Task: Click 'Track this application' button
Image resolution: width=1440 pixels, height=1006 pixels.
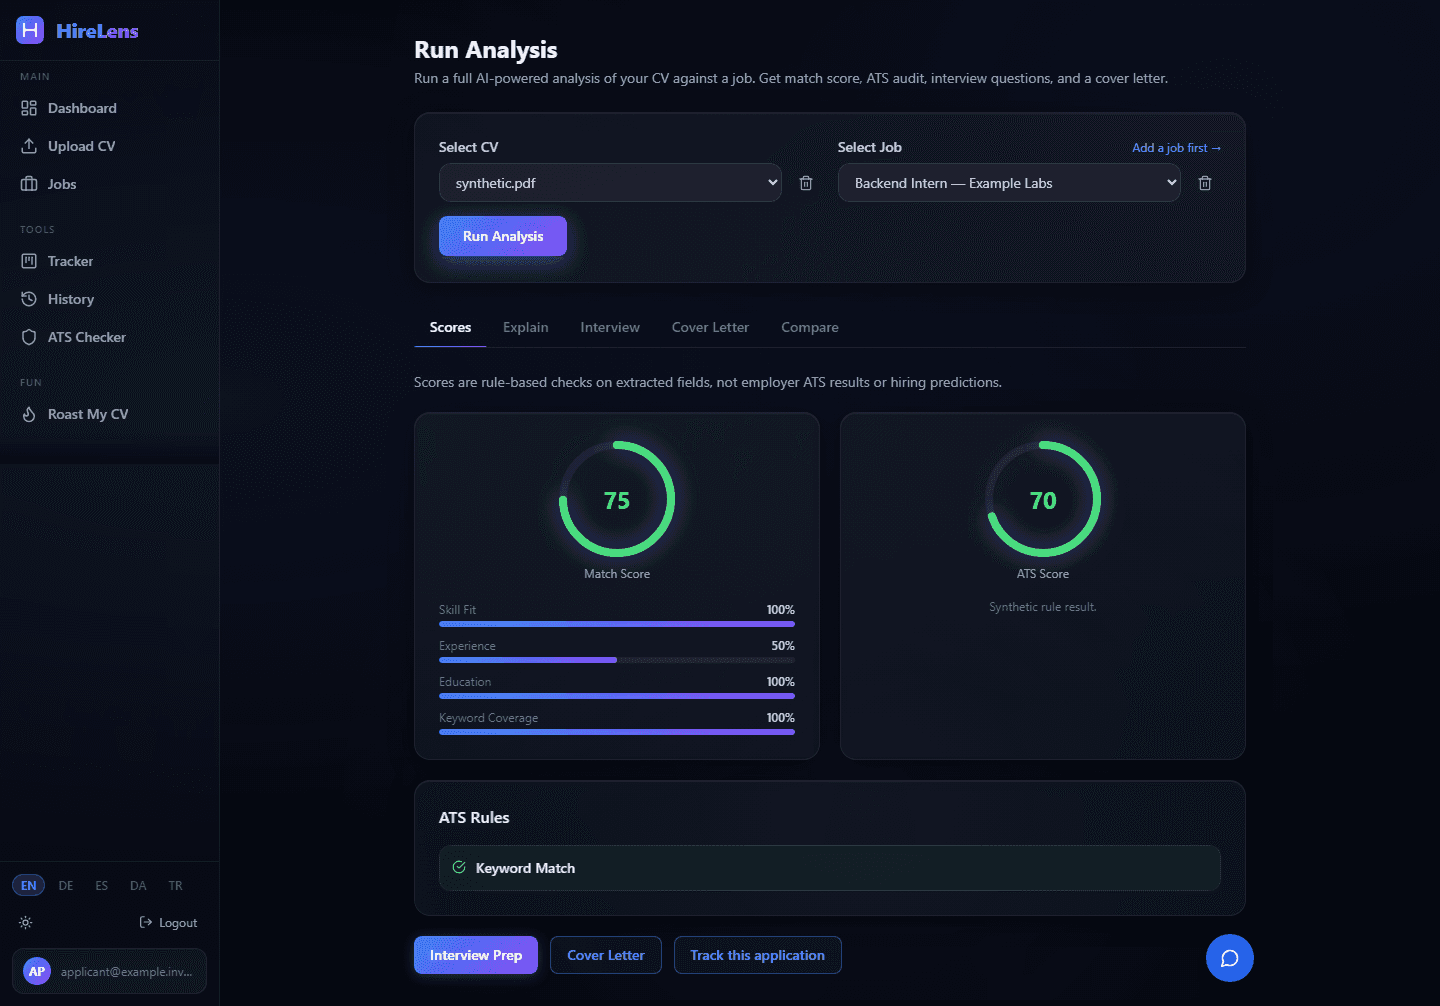Action: tap(758, 955)
